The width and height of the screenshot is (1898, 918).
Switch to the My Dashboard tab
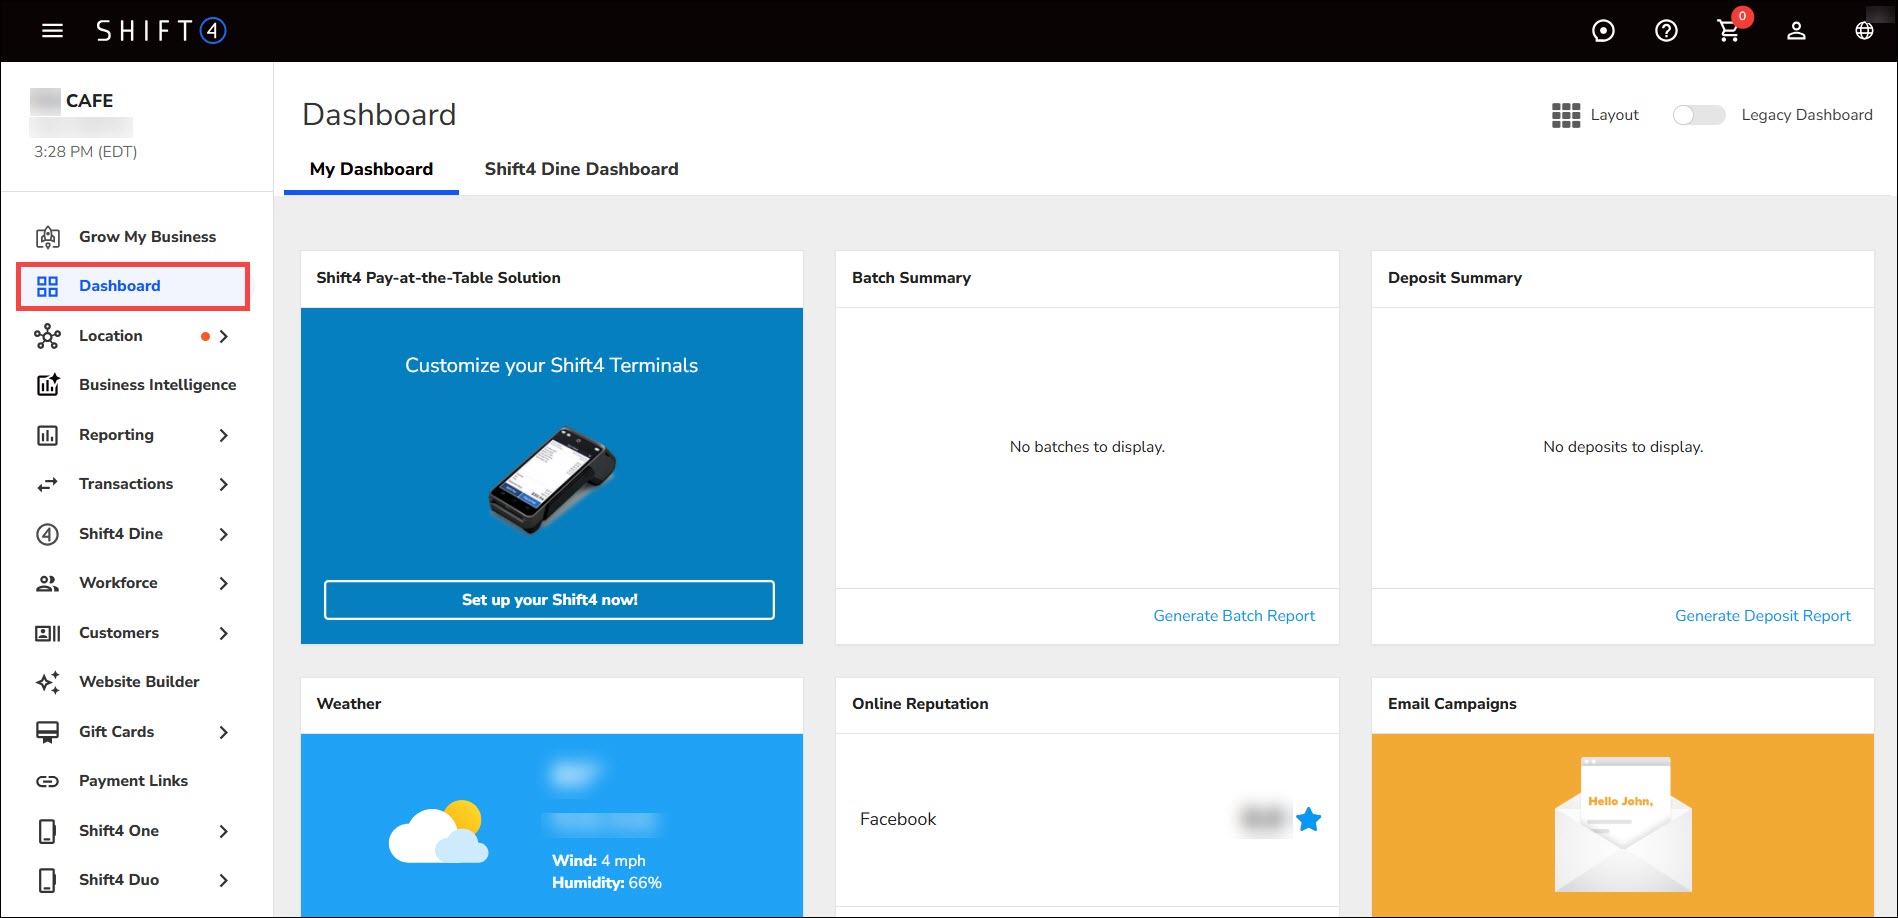click(x=371, y=169)
